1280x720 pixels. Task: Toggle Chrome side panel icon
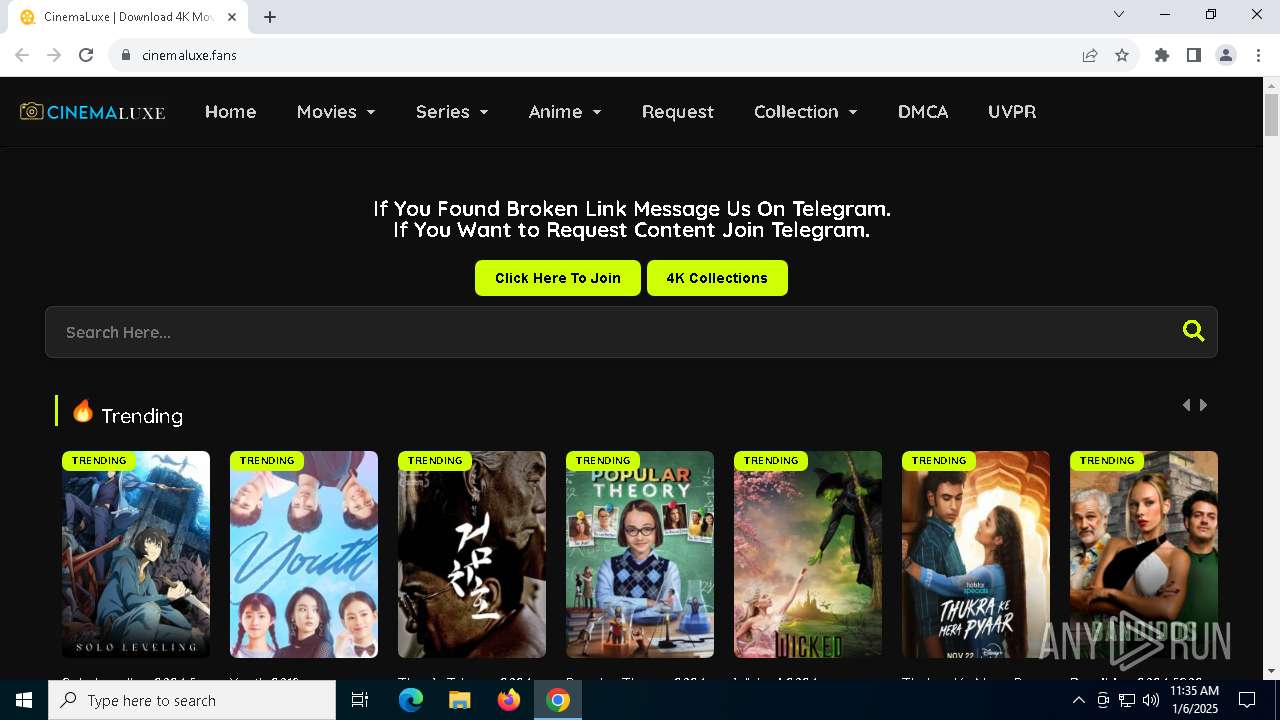[x=1194, y=55]
